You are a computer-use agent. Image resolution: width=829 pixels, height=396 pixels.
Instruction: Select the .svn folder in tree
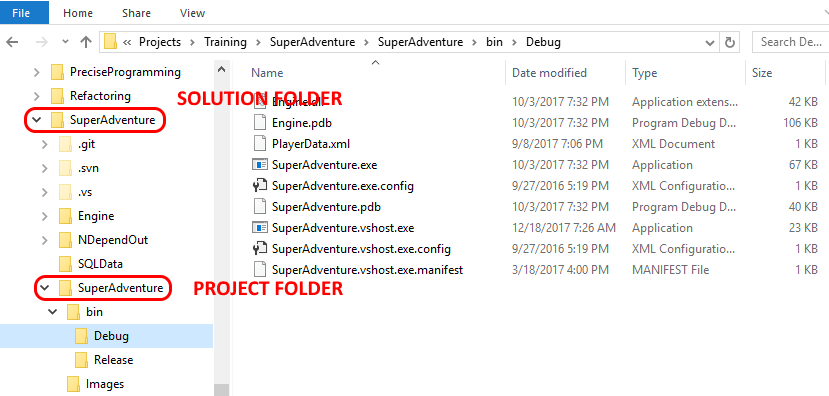click(x=88, y=168)
